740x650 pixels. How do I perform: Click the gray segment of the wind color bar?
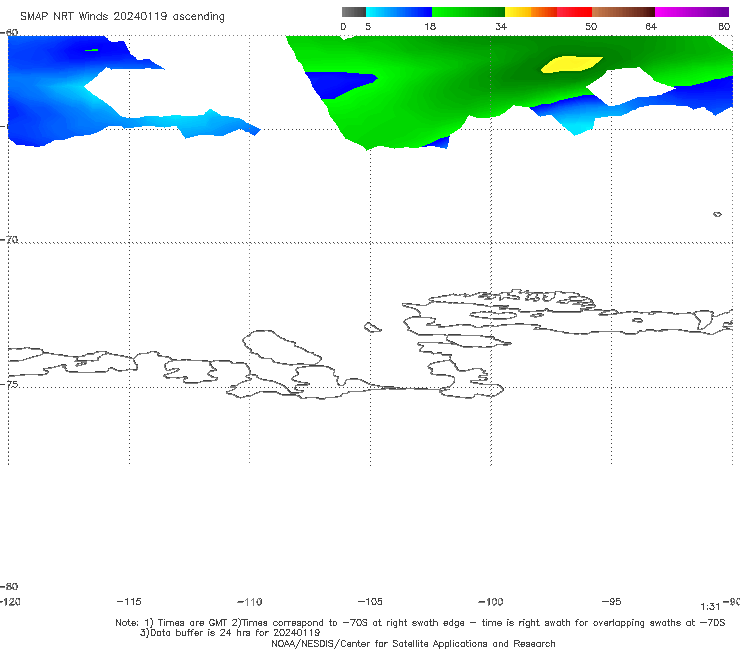pyautogui.click(x=354, y=12)
